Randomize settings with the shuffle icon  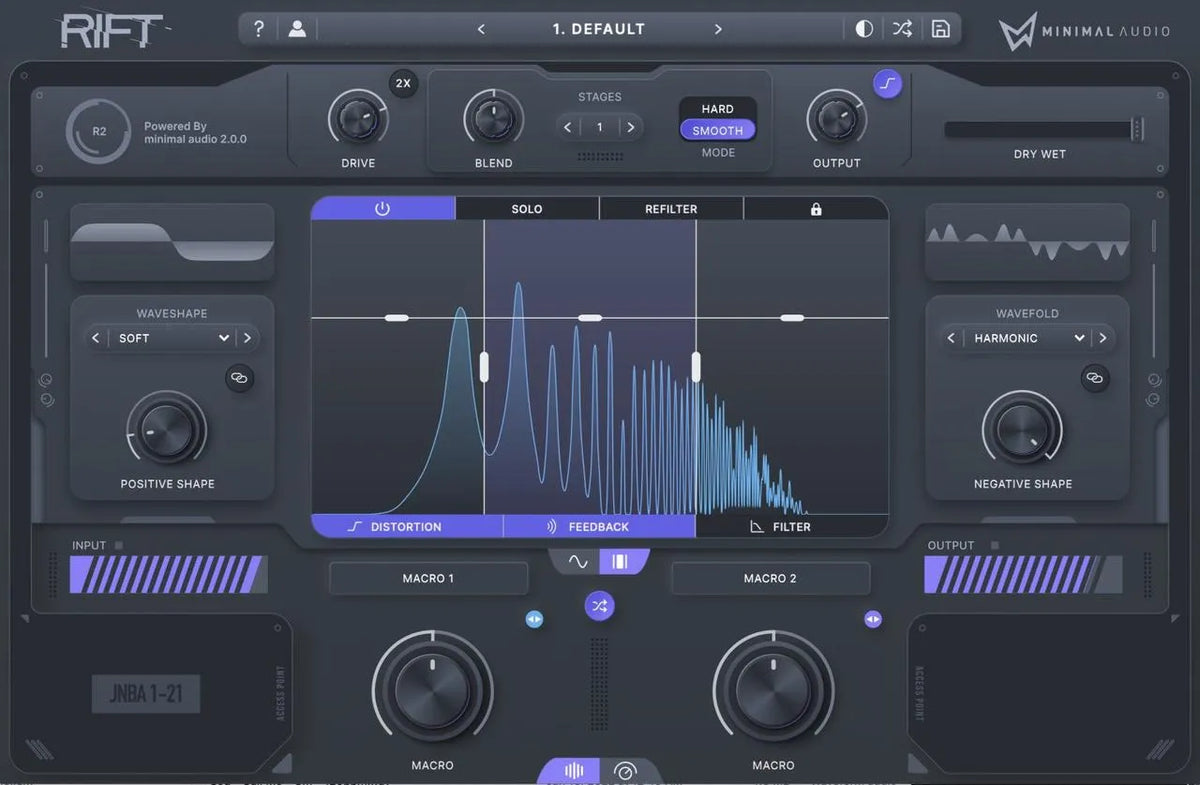tap(902, 28)
